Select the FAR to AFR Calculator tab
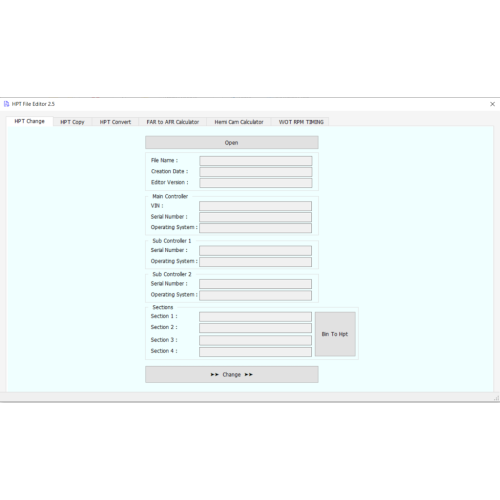This screenshot has width=500, height=500. [173, 122]
